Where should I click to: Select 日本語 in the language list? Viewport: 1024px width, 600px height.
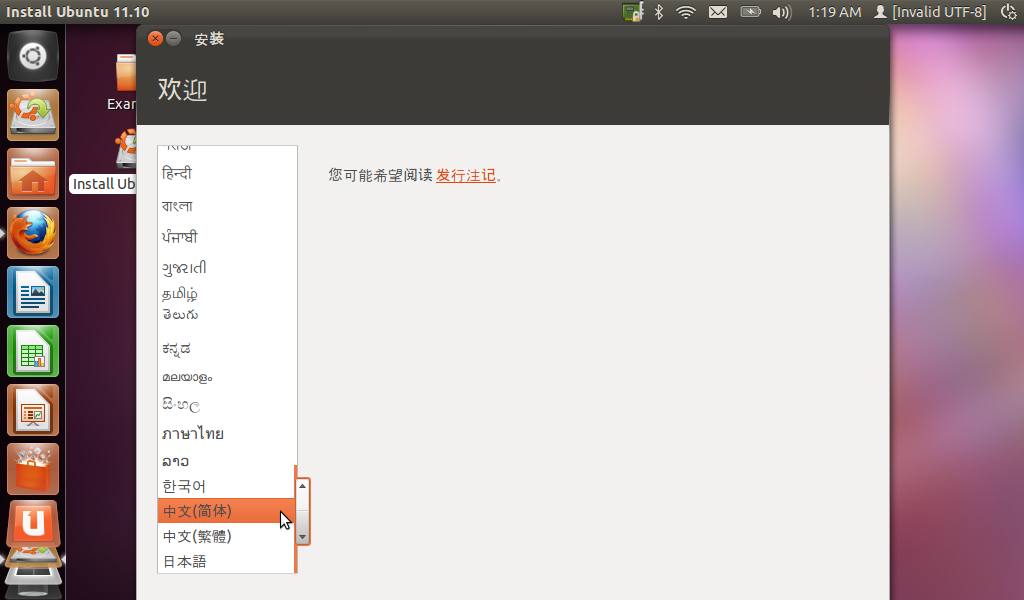tap(226, 561)
